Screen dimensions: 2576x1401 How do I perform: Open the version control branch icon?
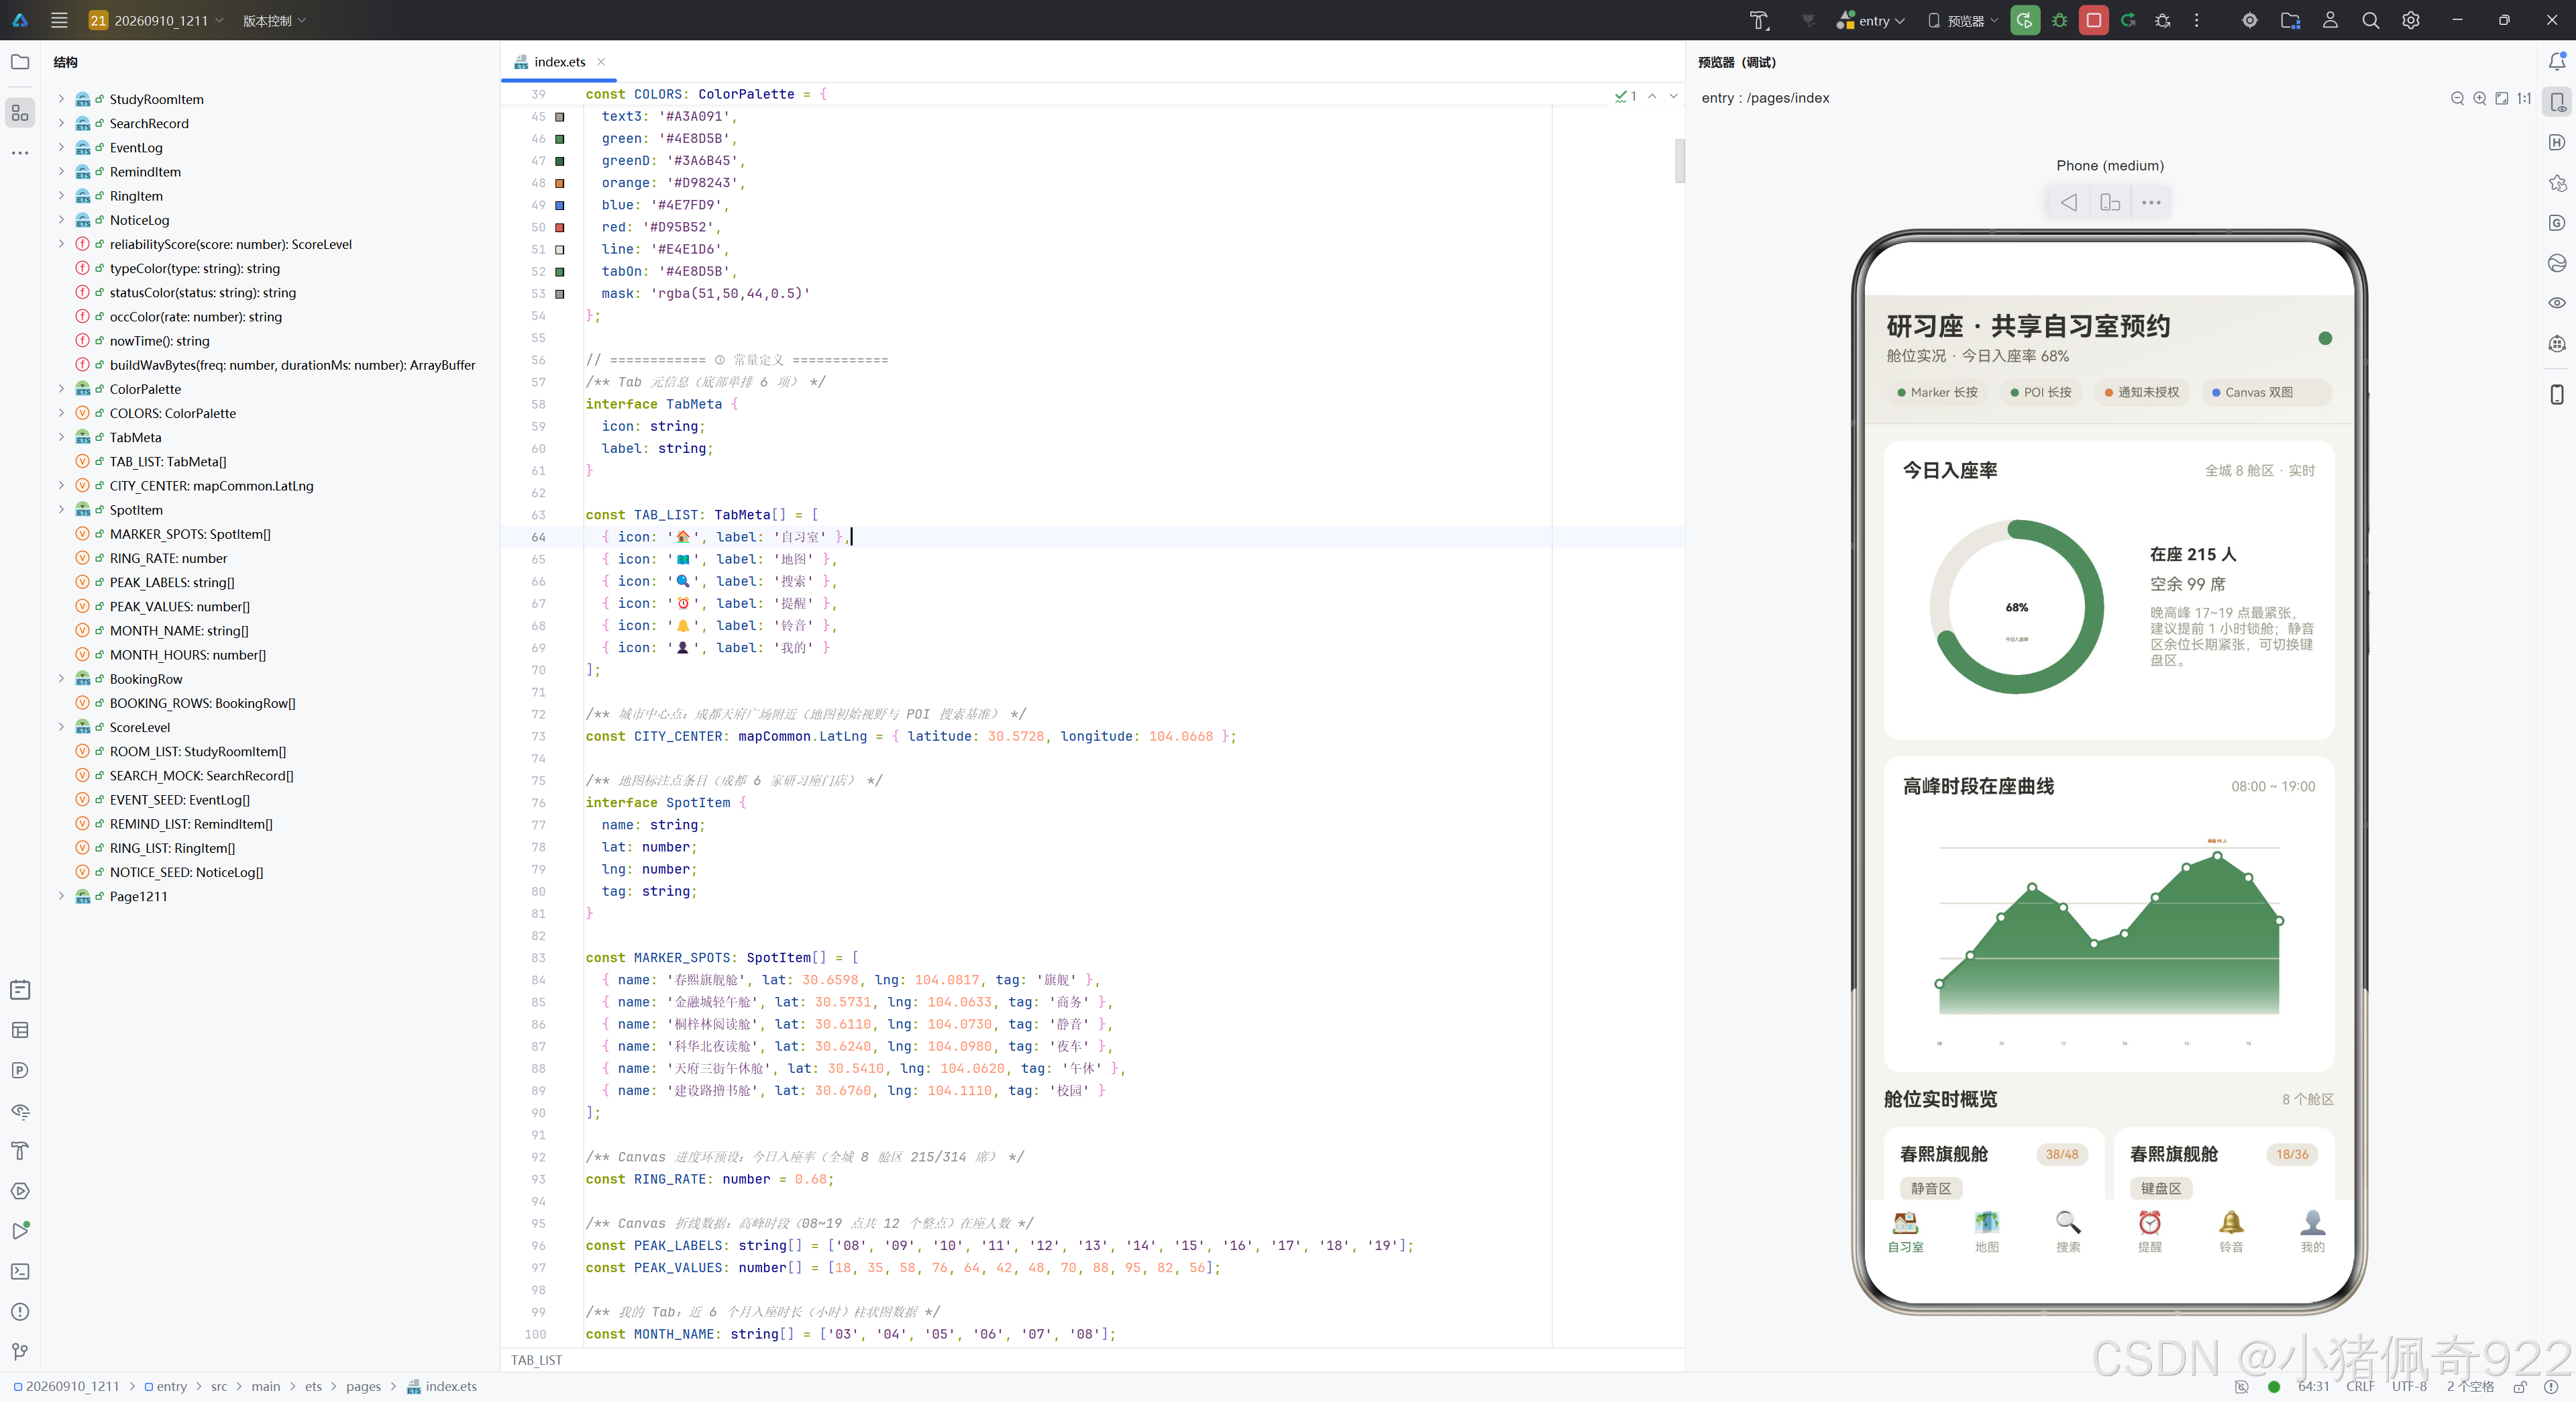point(20,1352)
